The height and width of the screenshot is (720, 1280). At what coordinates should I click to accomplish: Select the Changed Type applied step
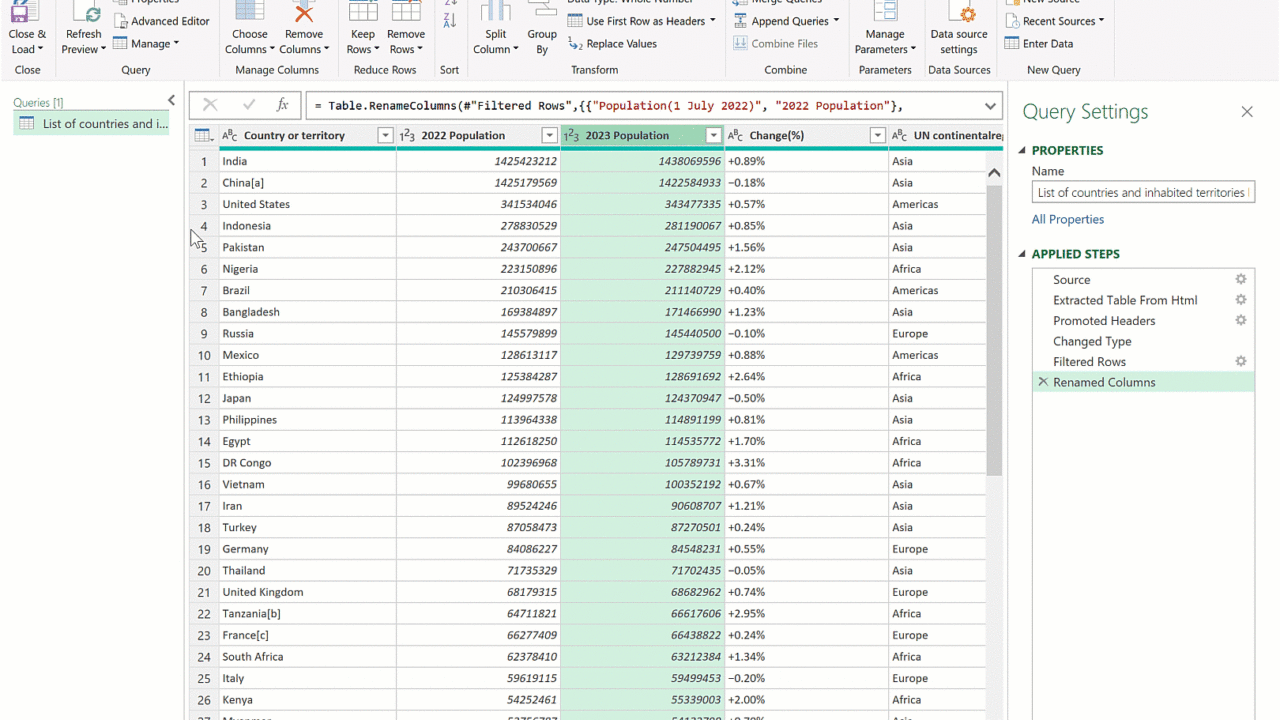click(1092, 341)
